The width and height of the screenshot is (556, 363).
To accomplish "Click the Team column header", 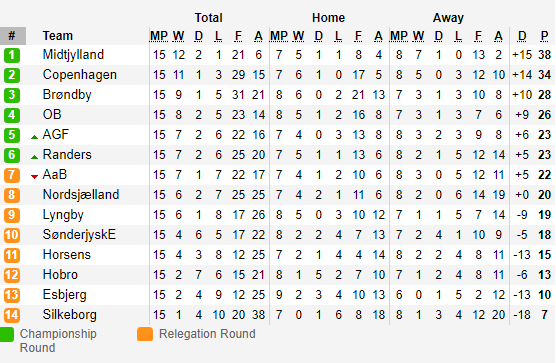I will (x=58, y=36).
